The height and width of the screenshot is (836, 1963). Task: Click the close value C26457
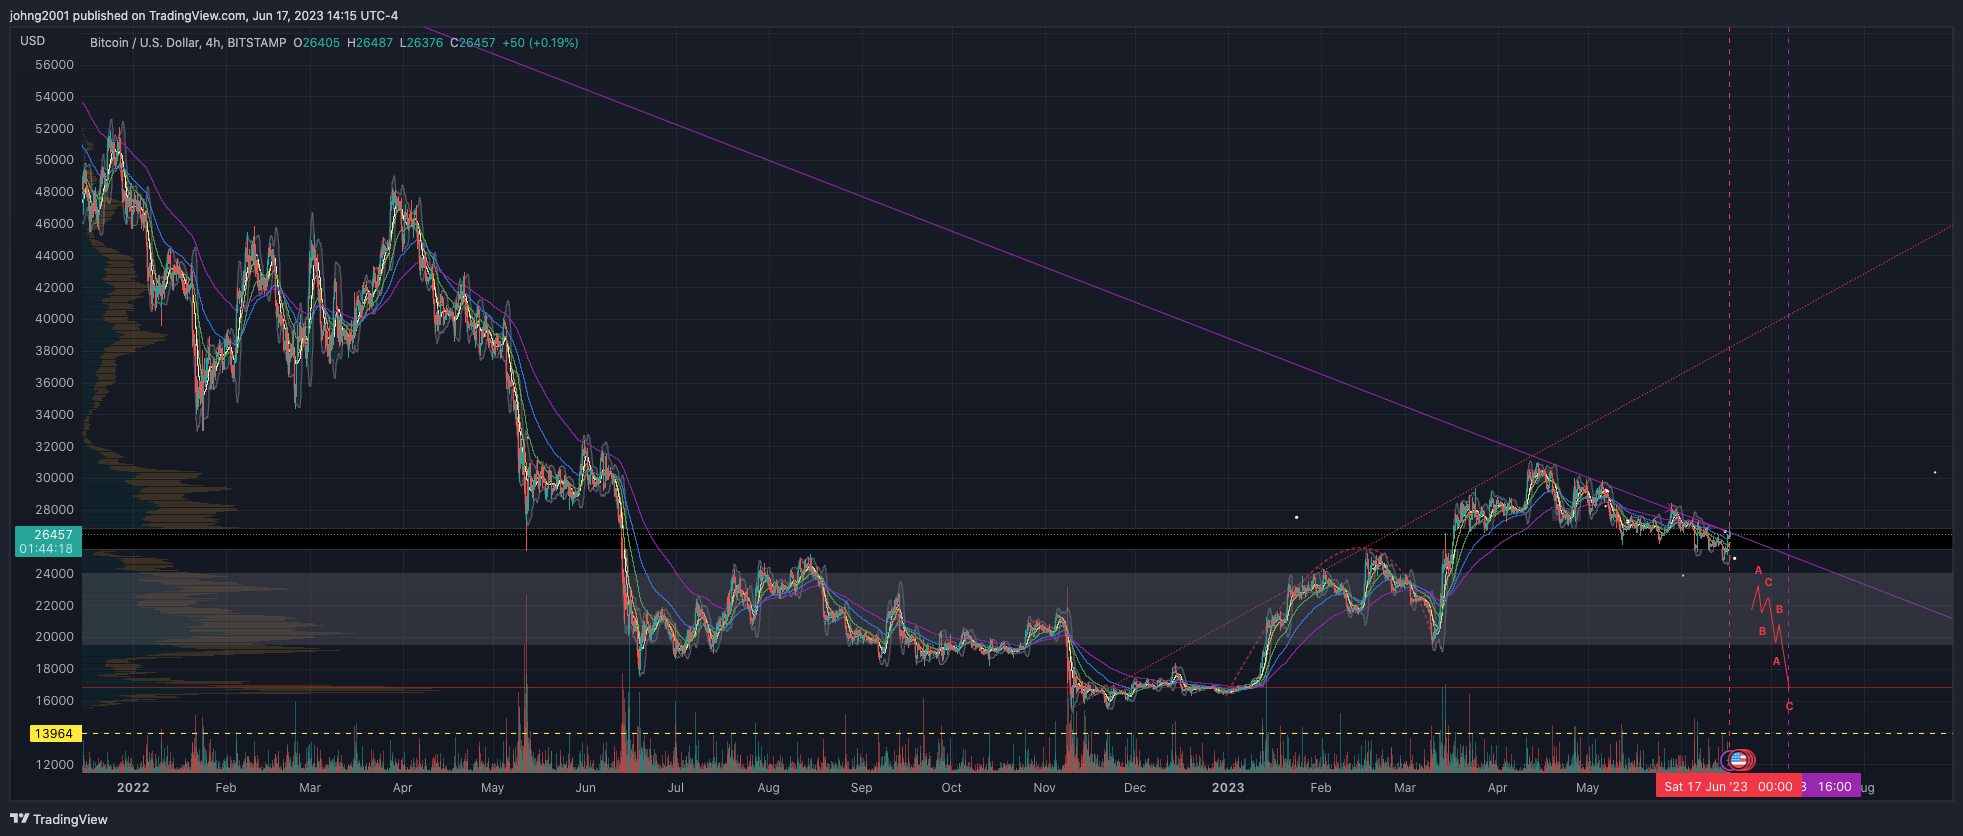[x=473, y=43]
